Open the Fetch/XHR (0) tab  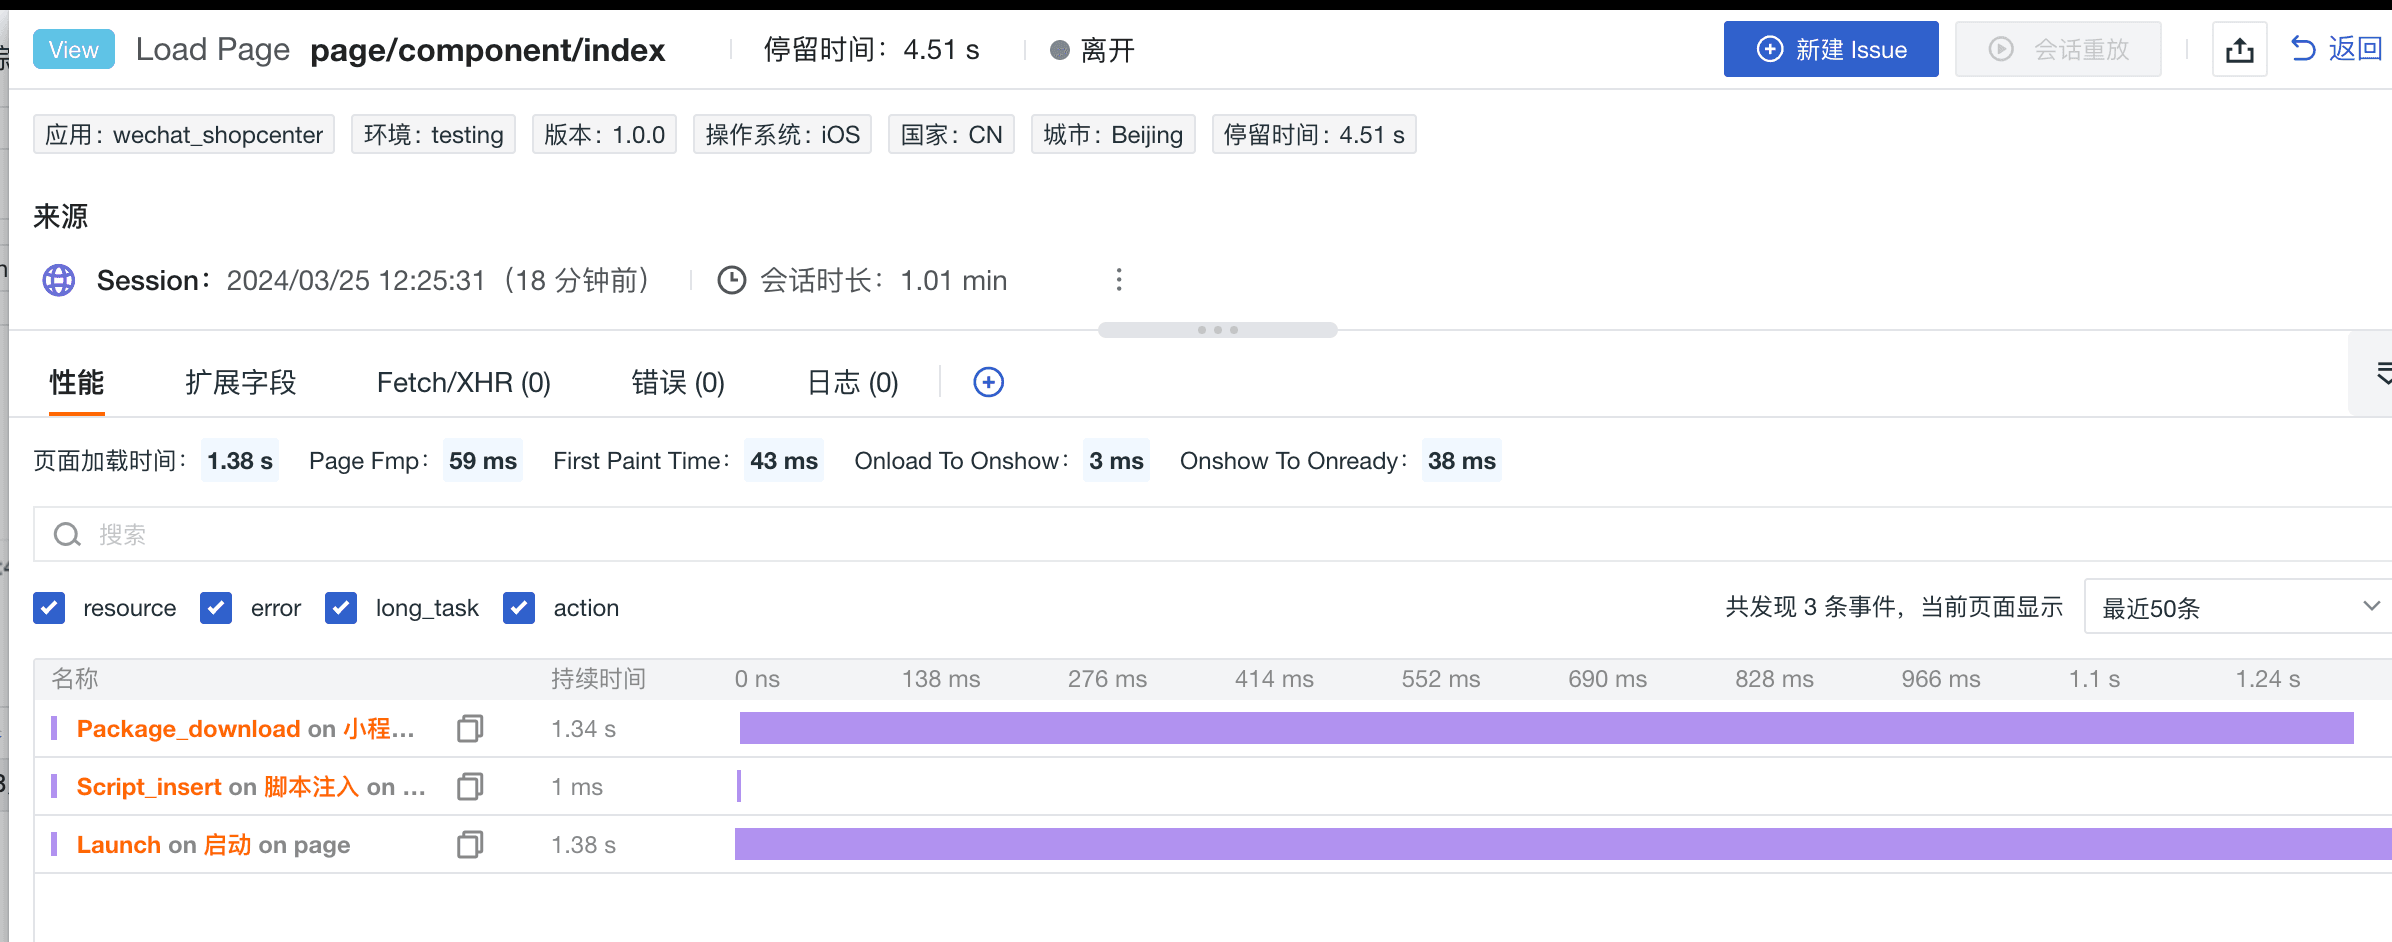pos(464,383)
